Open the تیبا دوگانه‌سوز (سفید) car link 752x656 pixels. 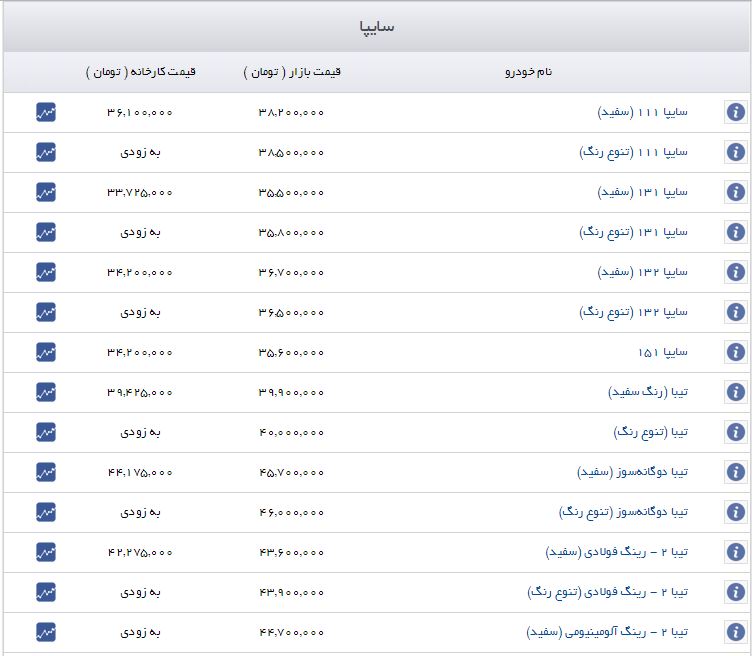[x=632, y=472]
